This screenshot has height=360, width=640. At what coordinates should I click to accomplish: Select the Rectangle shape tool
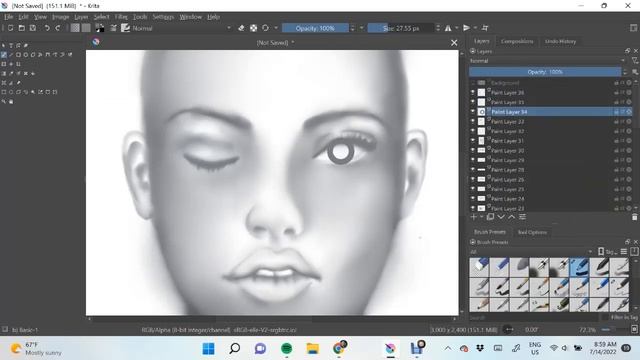click(x=18, y=55)
